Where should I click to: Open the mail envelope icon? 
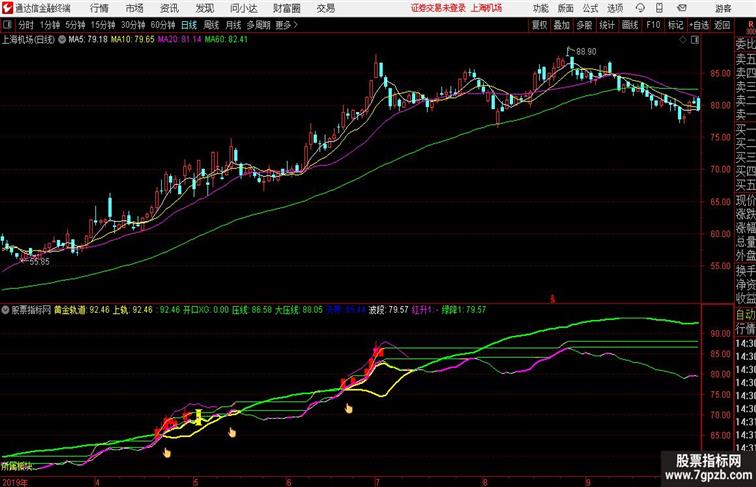tap(682, 8)
